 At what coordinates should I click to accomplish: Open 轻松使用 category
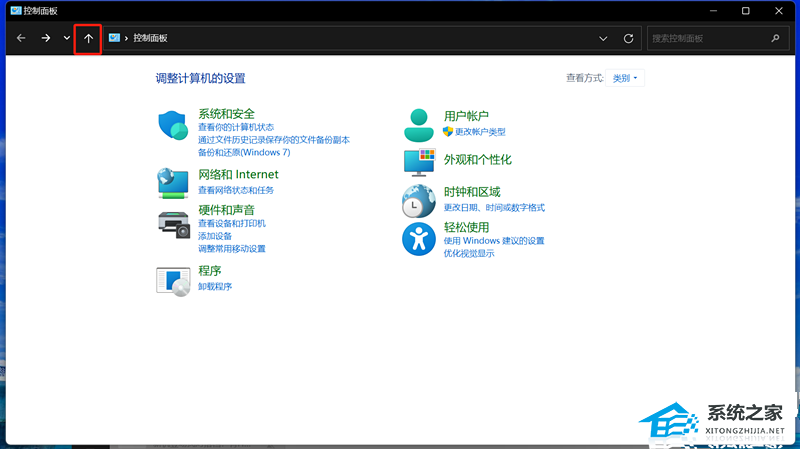pos(466,227)
